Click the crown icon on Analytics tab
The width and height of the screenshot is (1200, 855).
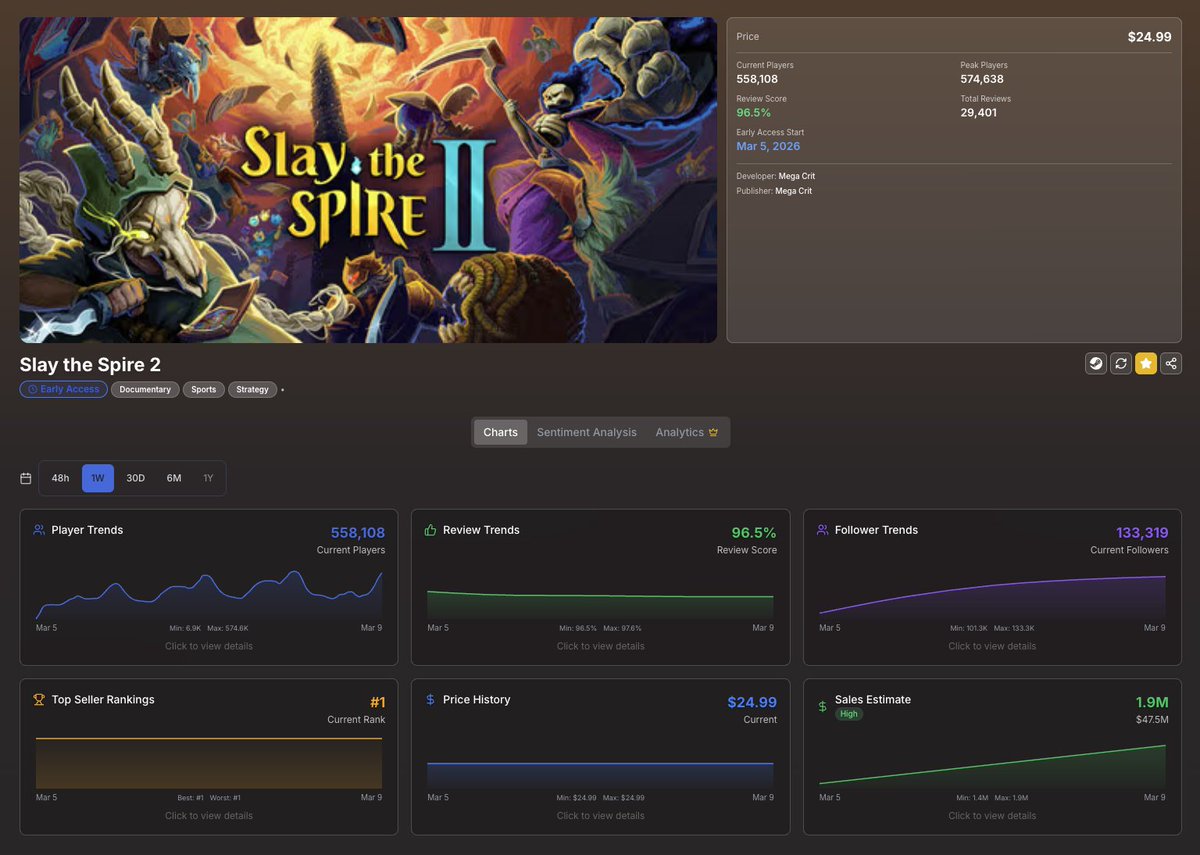click(713, 433)
